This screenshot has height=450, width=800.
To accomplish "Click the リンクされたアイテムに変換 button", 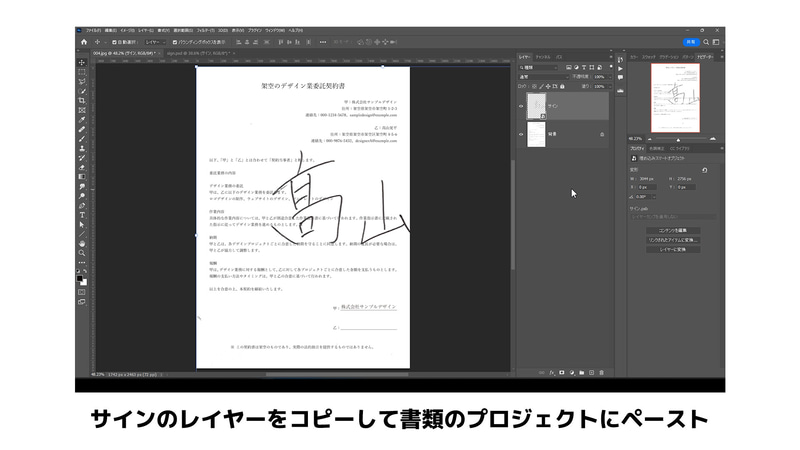I will click(673, 240).
